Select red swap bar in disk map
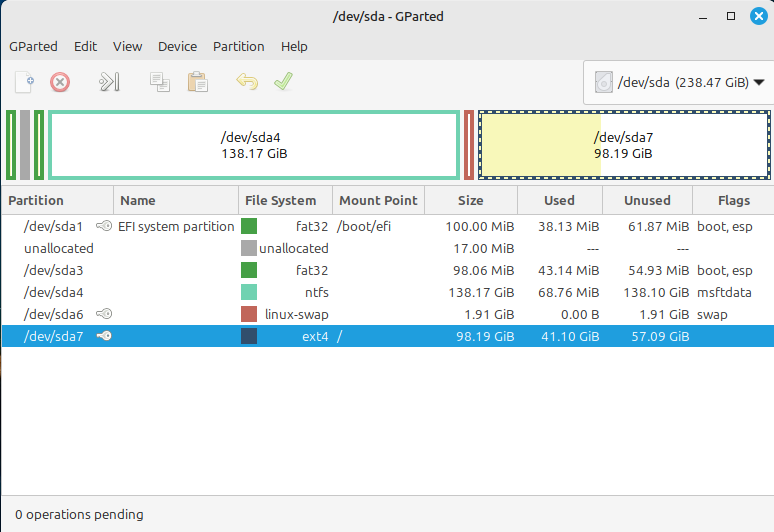Viewport: 774px width, 532px height. coord(469,145)
